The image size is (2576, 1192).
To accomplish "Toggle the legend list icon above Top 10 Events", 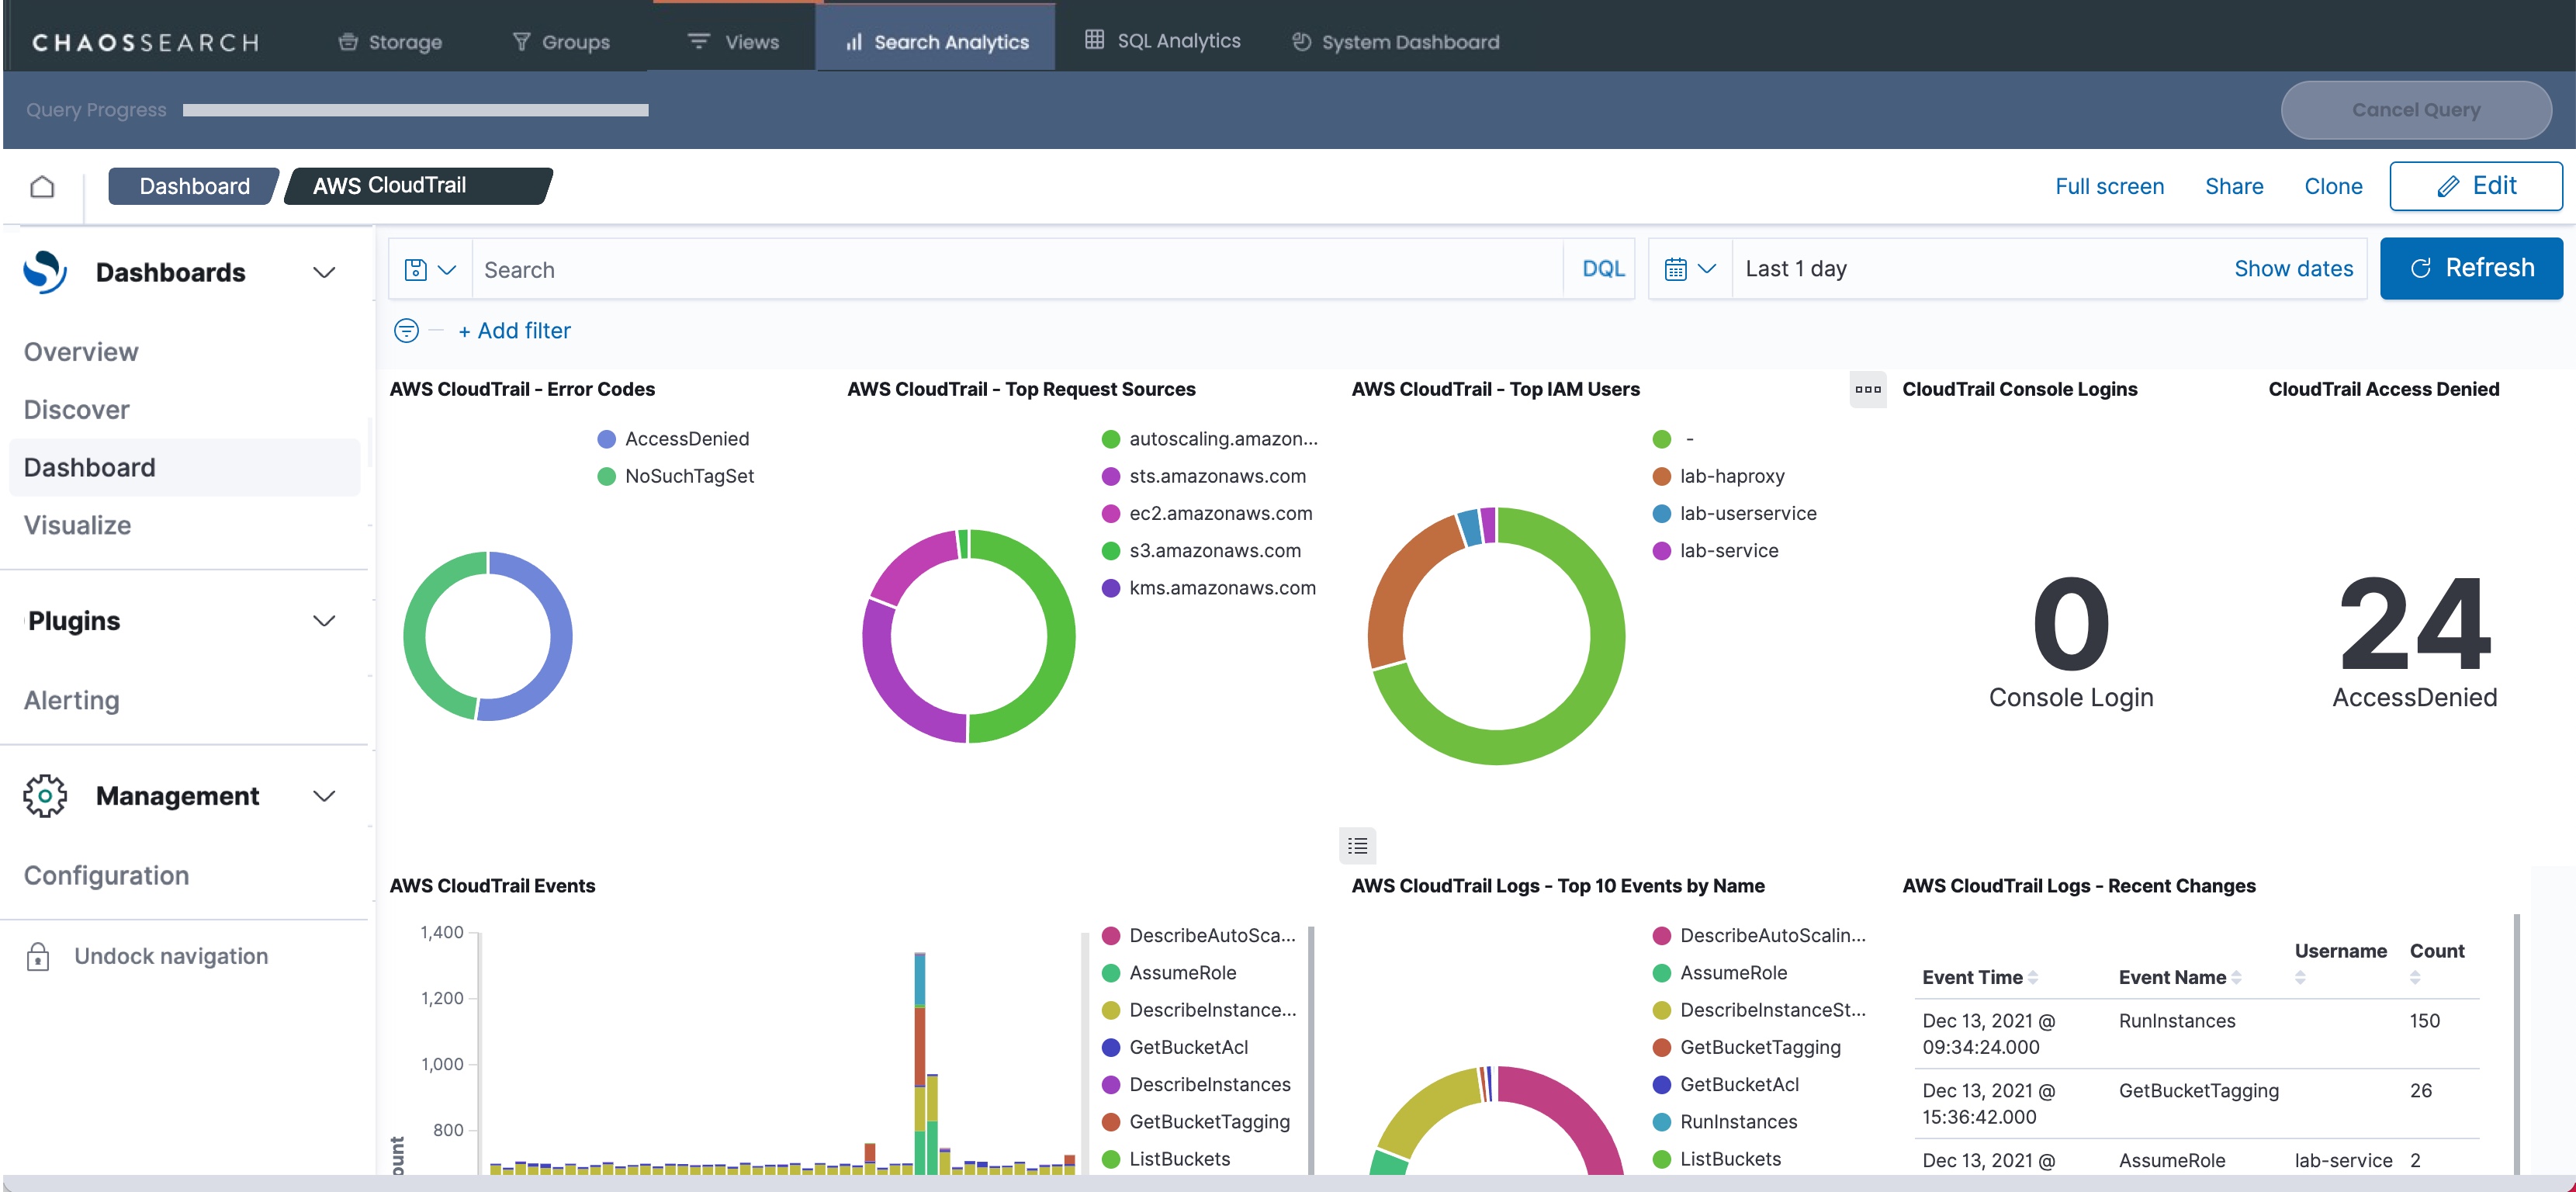I will tap(1357, 846).
